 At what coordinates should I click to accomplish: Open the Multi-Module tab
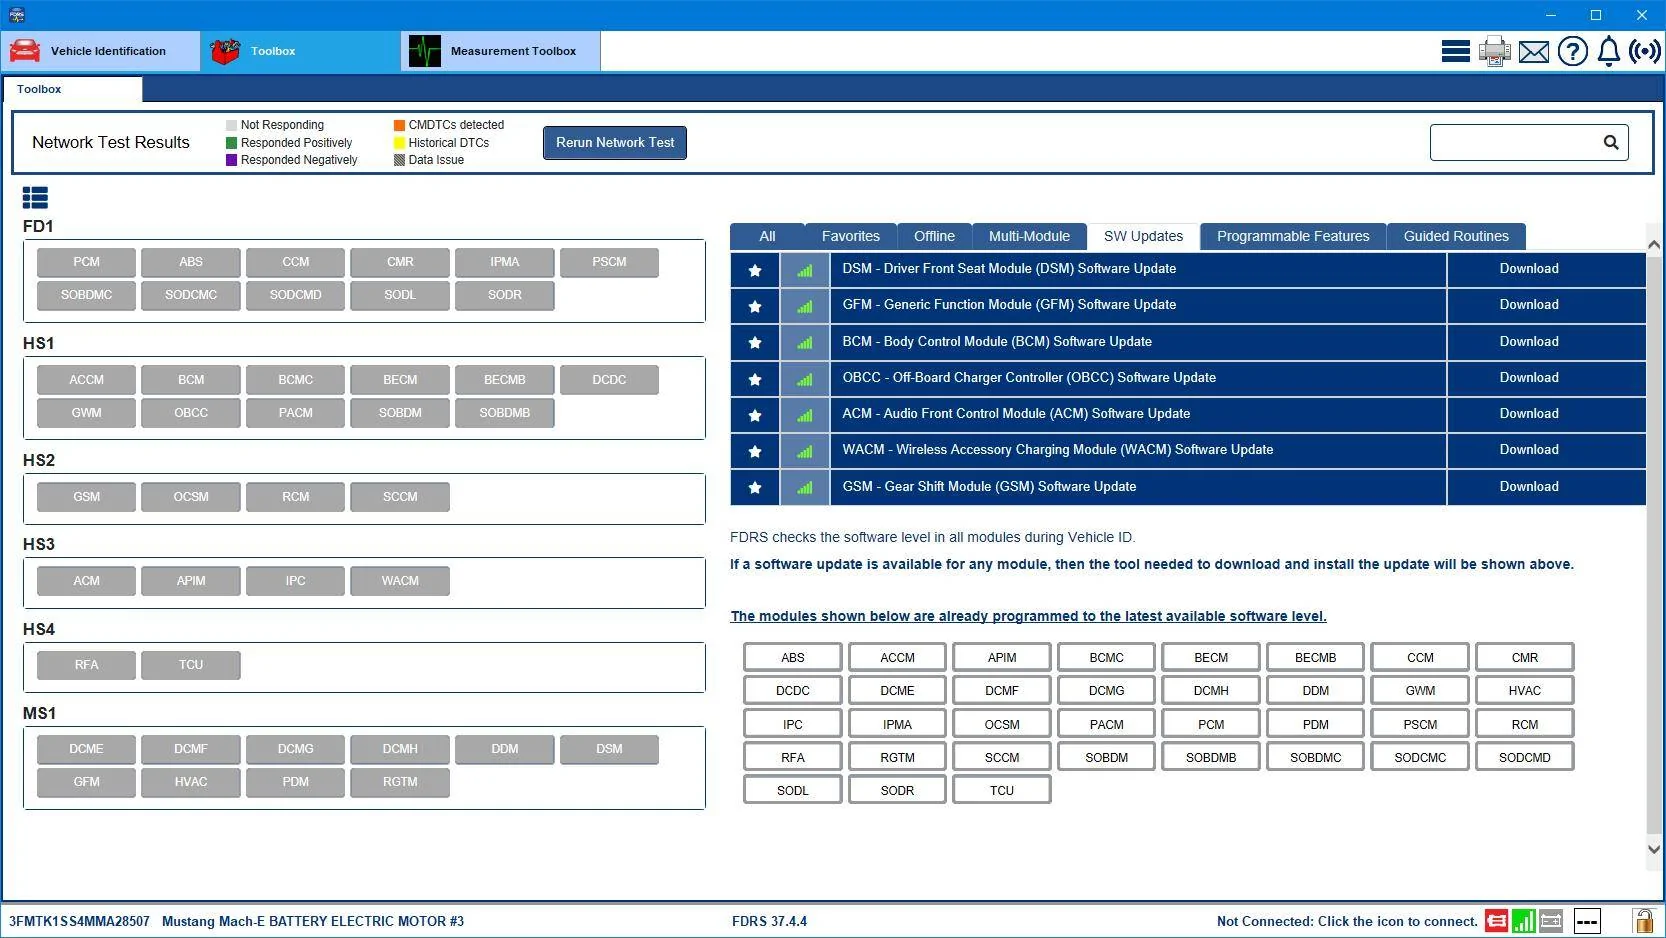[1029, 236]
